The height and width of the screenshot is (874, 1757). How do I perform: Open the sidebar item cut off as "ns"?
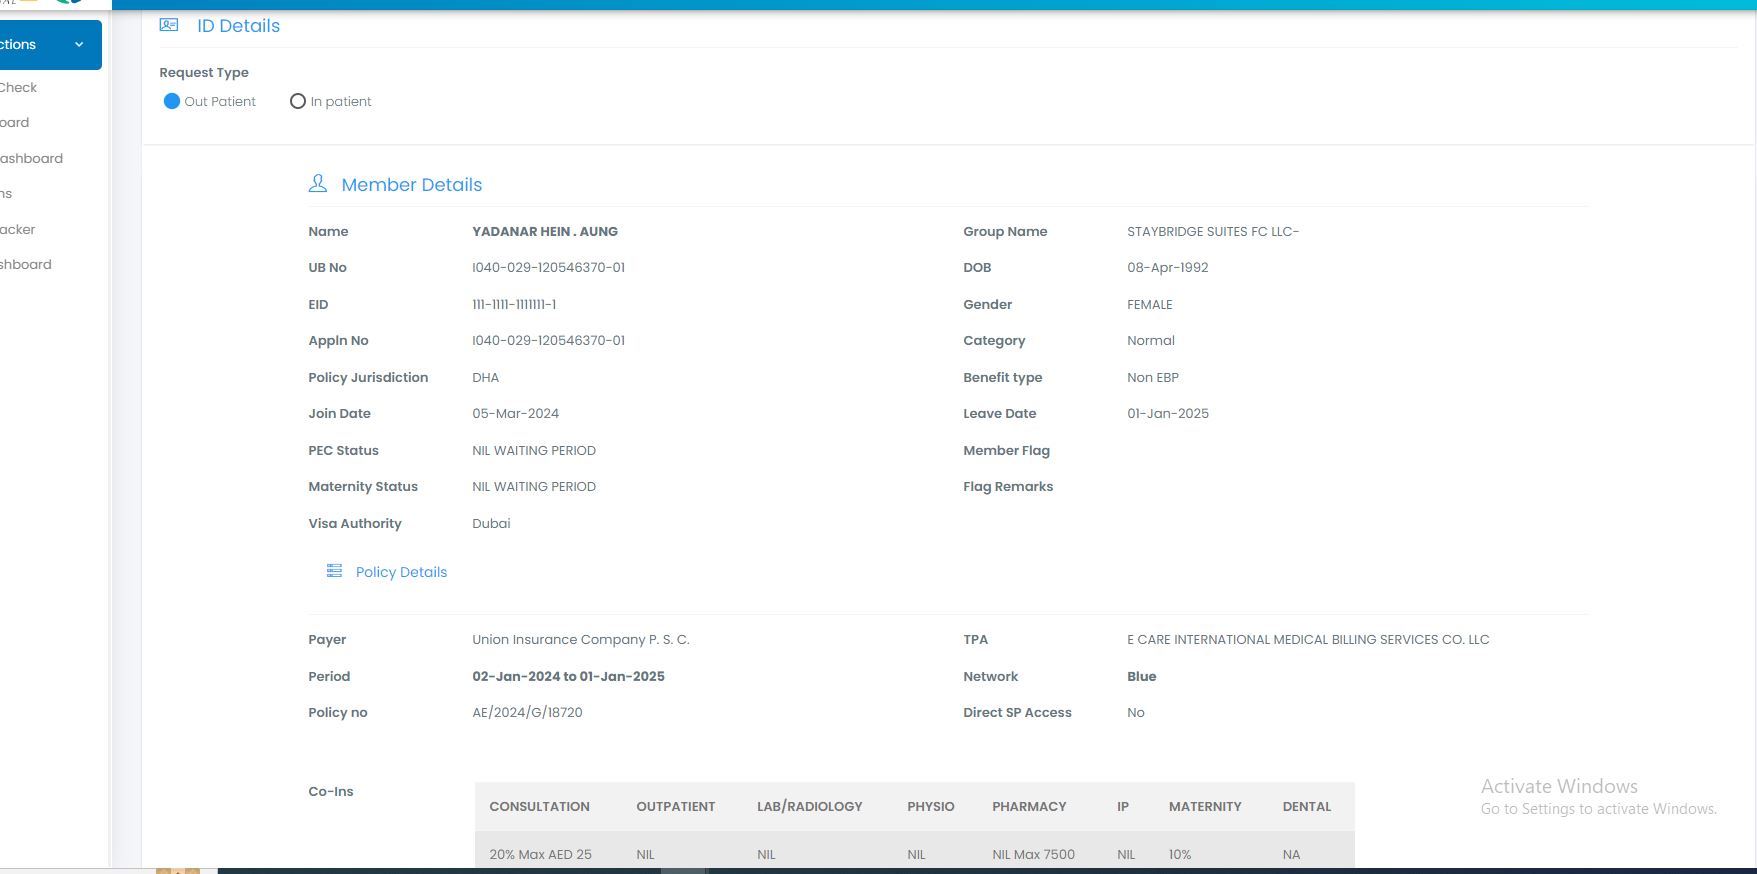tap(6, 194)
